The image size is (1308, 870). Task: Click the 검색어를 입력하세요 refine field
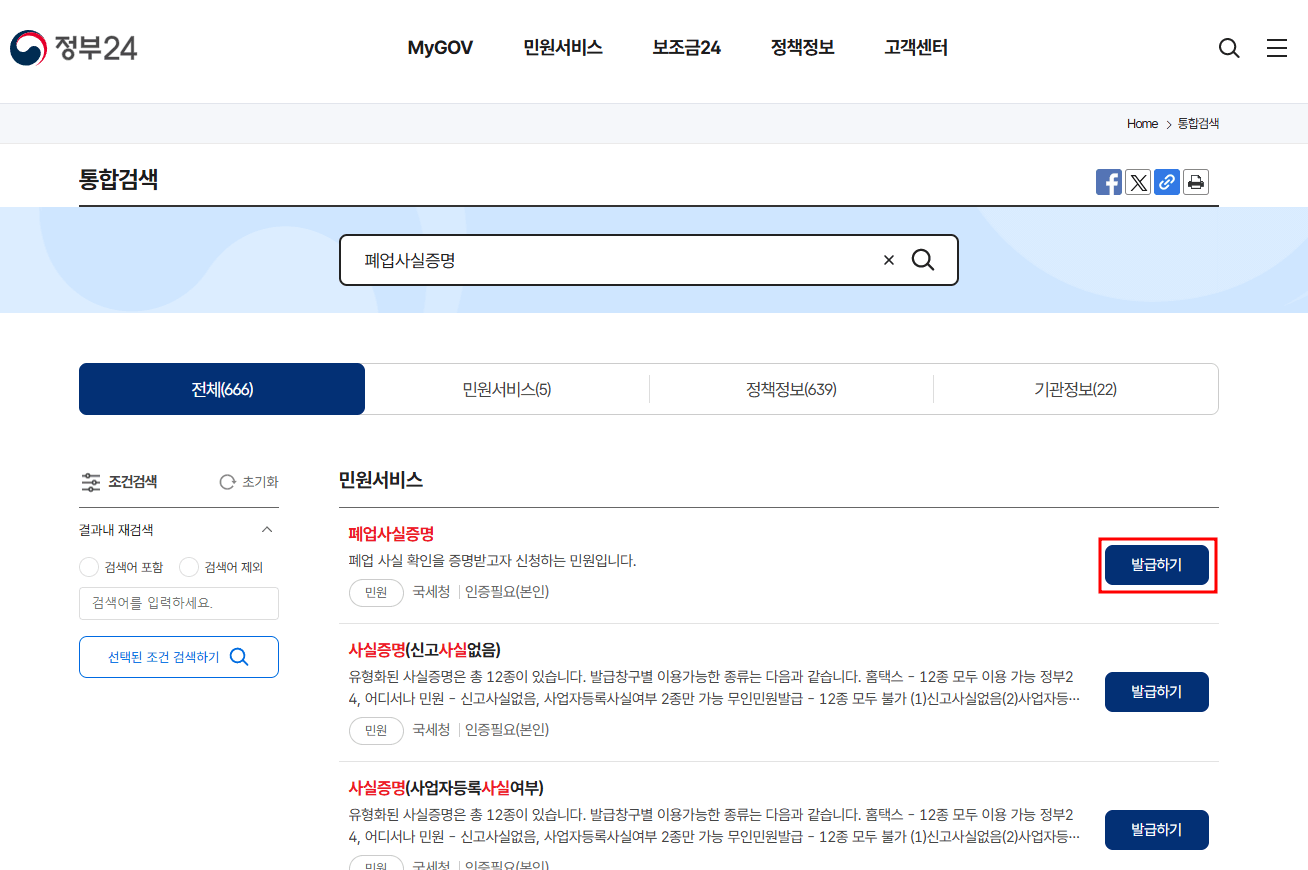179,603
